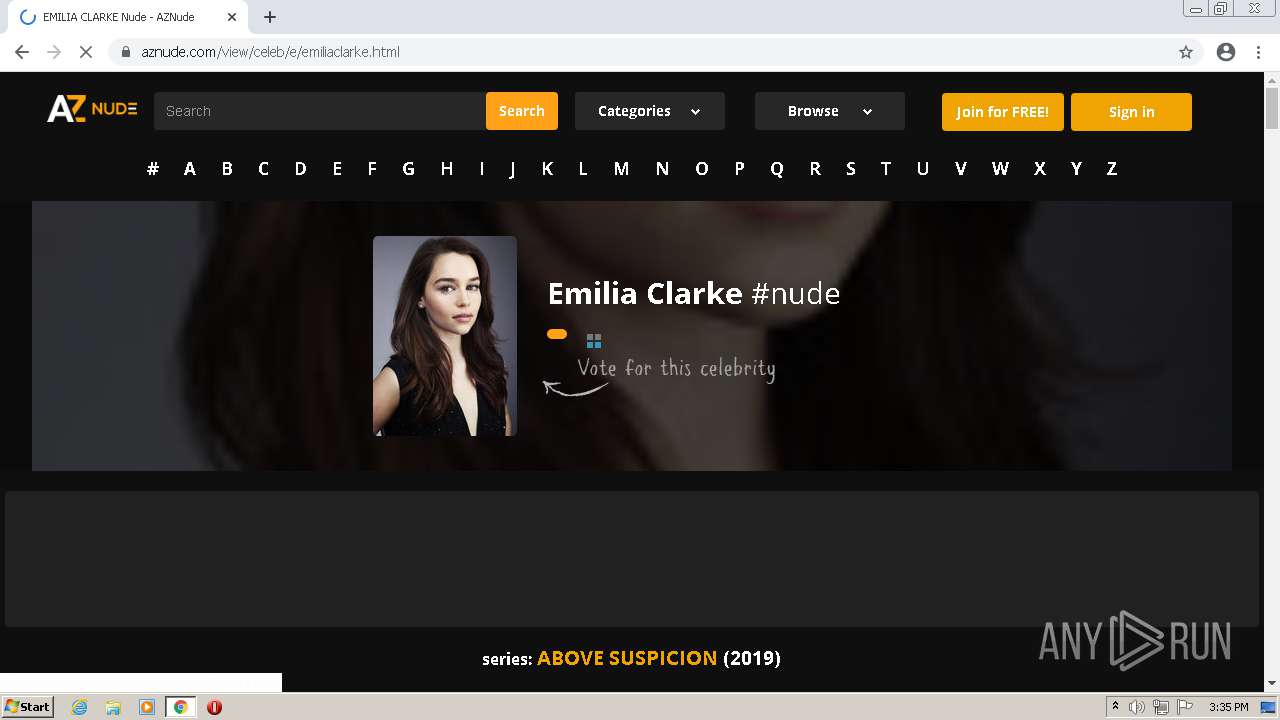Open volume control in tray
Viewport: 1280px width, 720px height.
[1136, 707]
